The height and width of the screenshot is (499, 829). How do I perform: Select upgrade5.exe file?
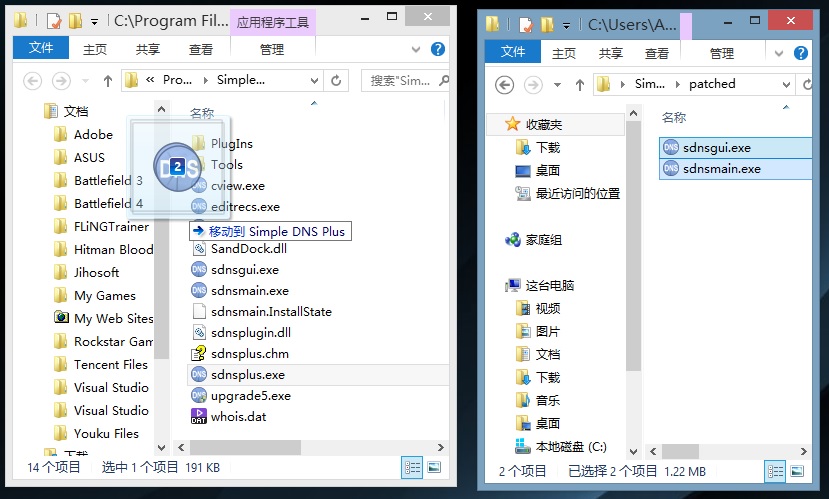(241, 396)
